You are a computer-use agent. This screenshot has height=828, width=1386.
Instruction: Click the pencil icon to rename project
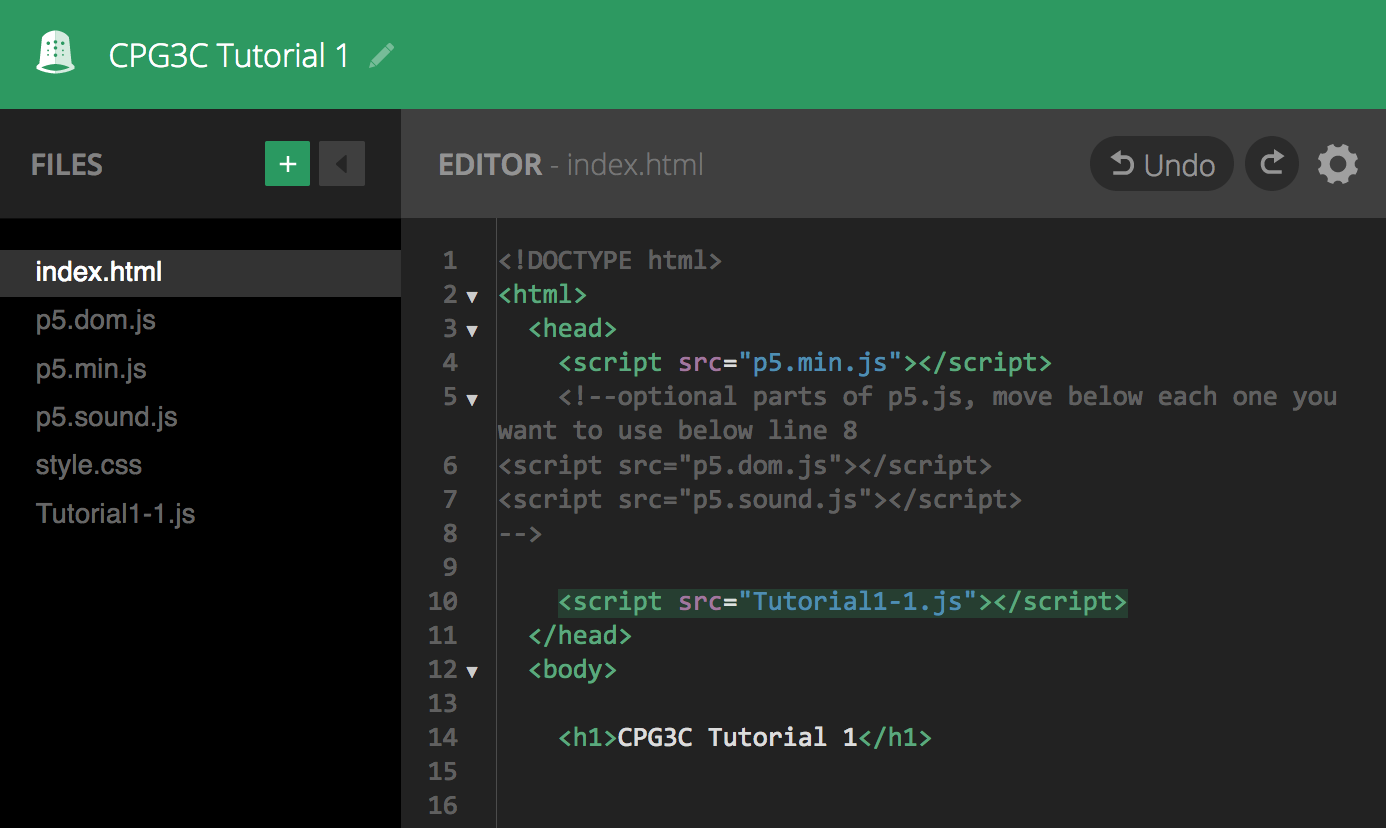click(381, 55)
